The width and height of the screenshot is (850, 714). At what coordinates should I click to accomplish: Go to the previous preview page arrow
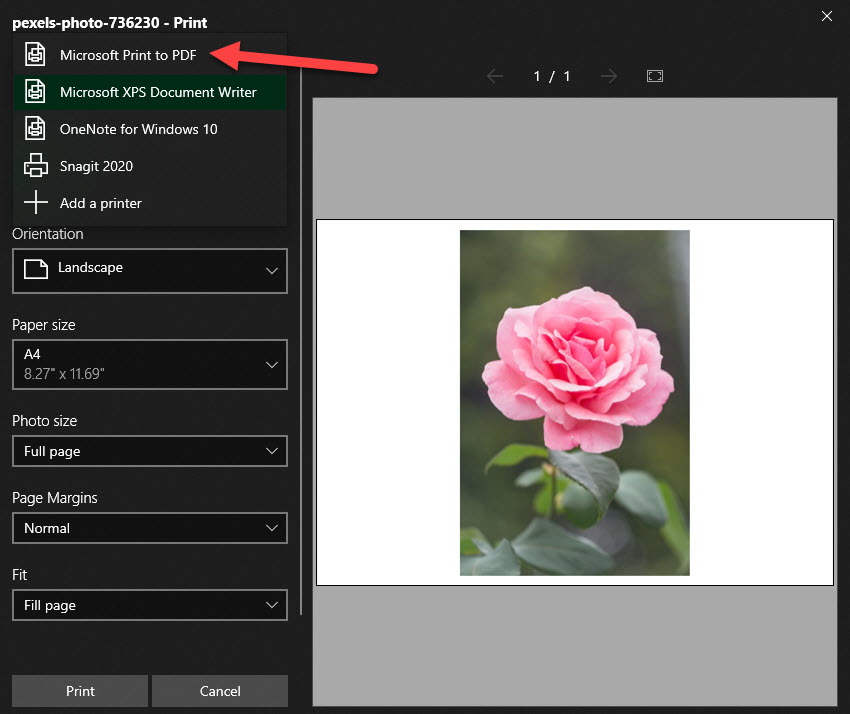[494, 76]
